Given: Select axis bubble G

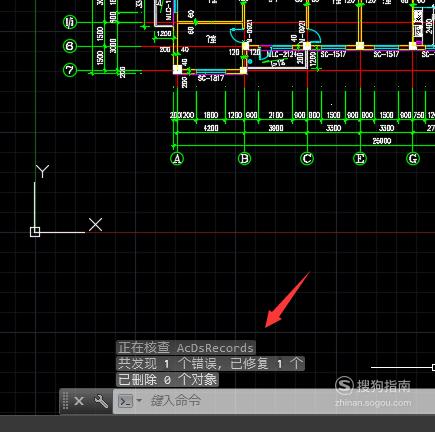Looking at the screenshot, I should [413, 159].
